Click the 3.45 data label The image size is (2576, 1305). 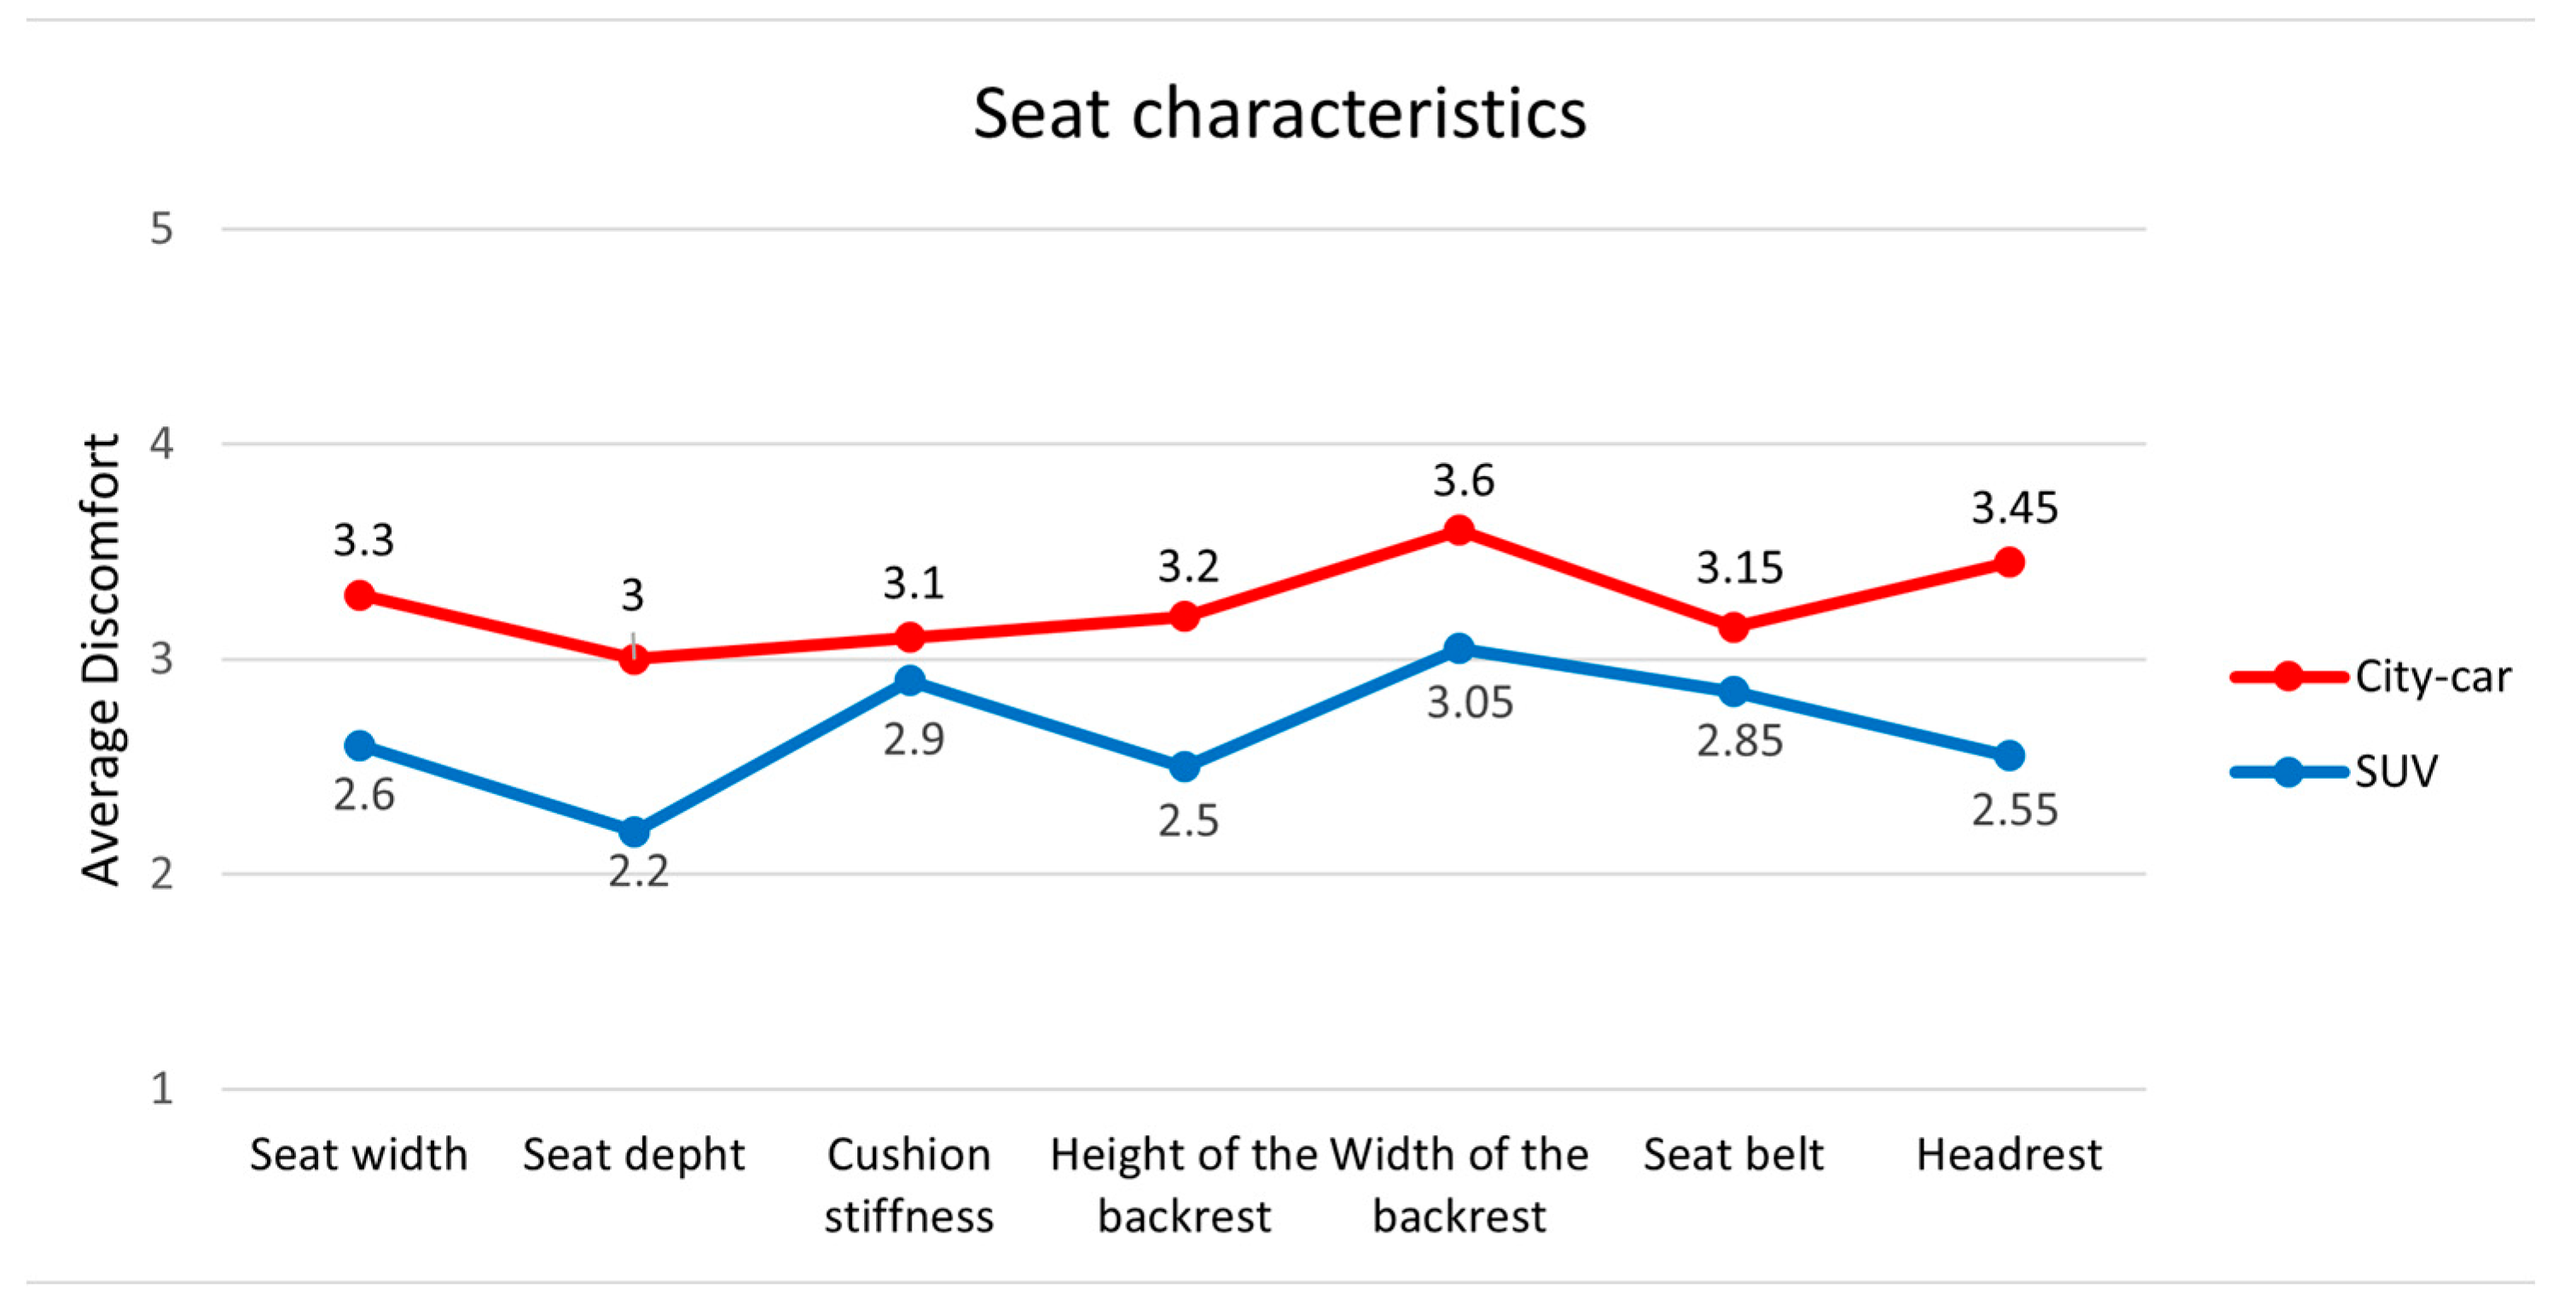click(2014, 509)
